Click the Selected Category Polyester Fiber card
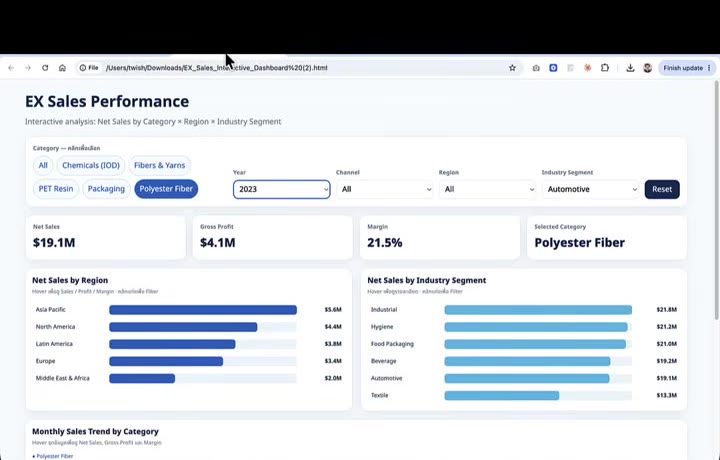 coord(607,237)
